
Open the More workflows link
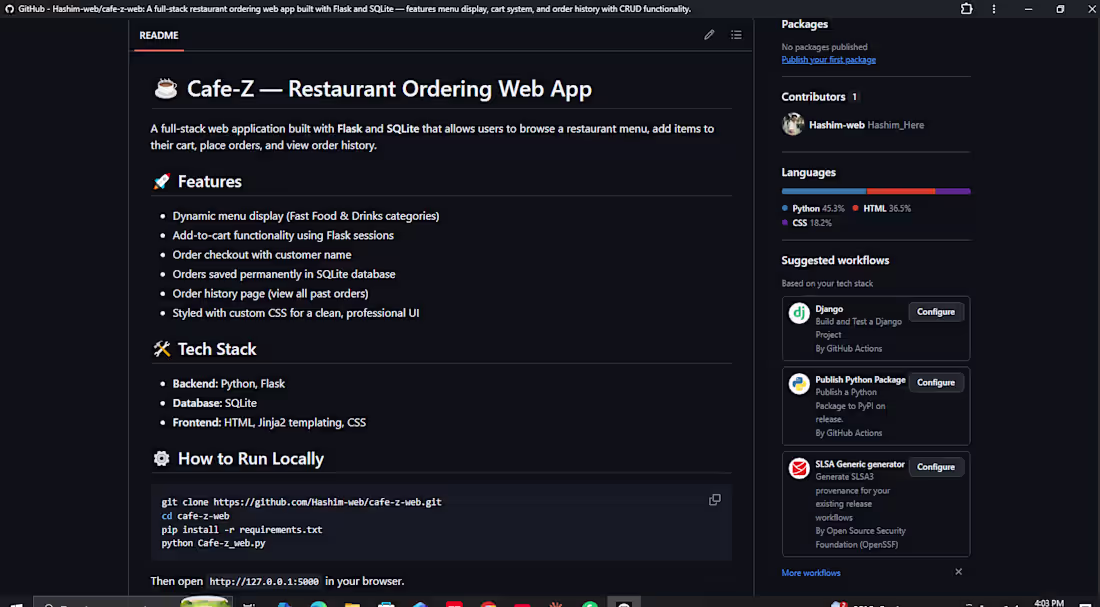[x=811, y=573]
